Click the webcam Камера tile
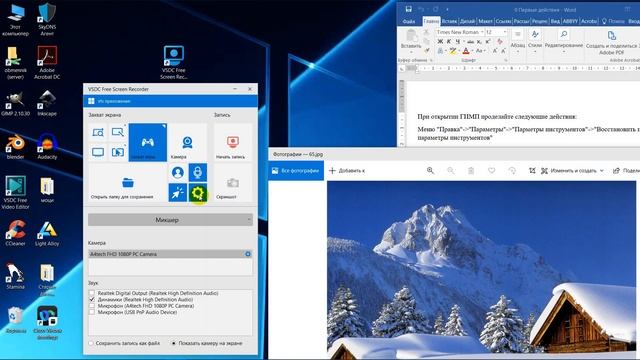640x360 pixels. [187, 142]
